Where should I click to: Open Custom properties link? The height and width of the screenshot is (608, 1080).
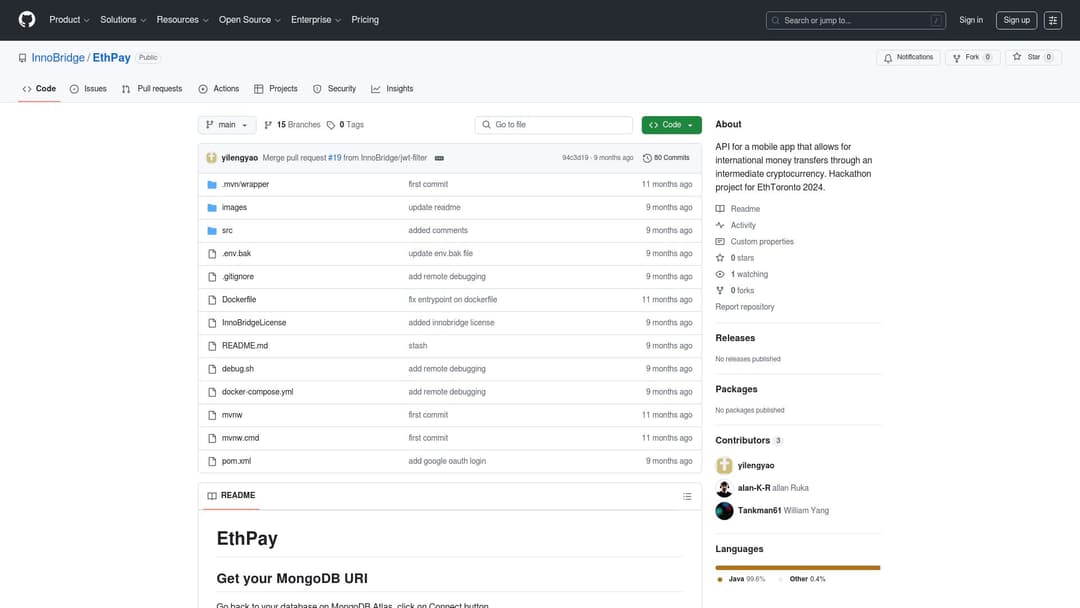pos(762,242)
